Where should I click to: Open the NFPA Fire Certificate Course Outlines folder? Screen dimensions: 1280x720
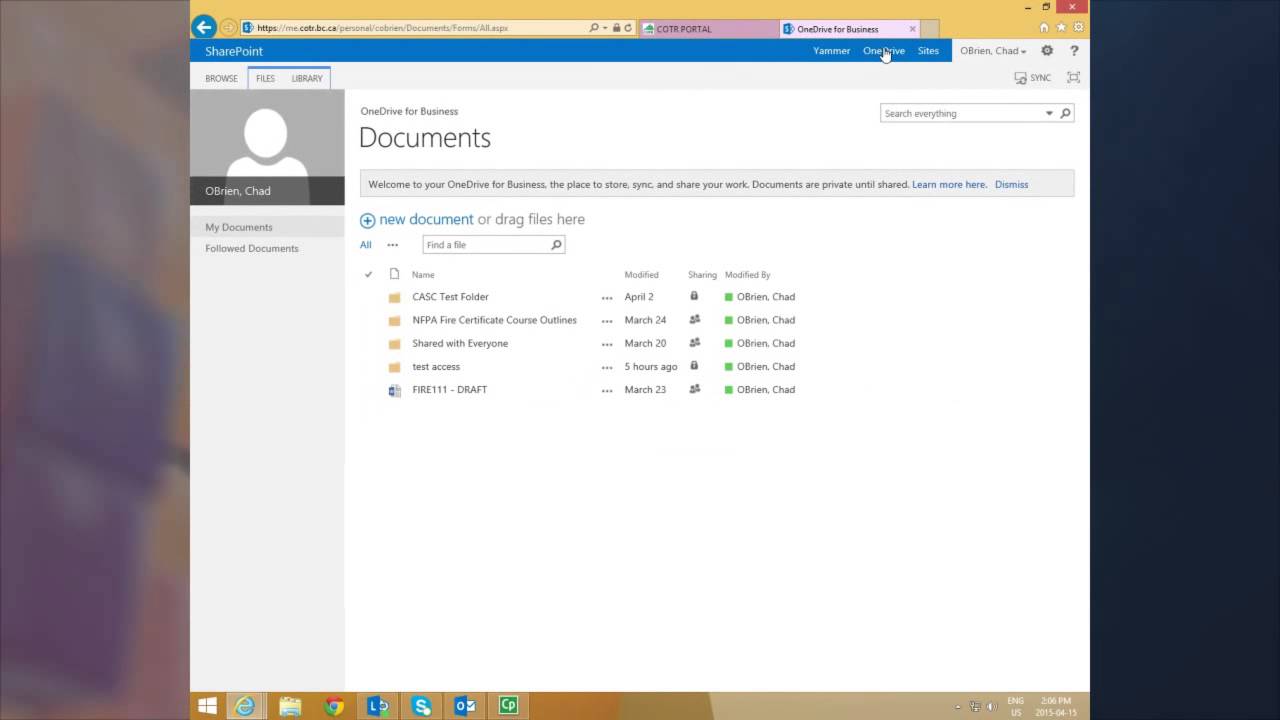click(x=494, y=320)
